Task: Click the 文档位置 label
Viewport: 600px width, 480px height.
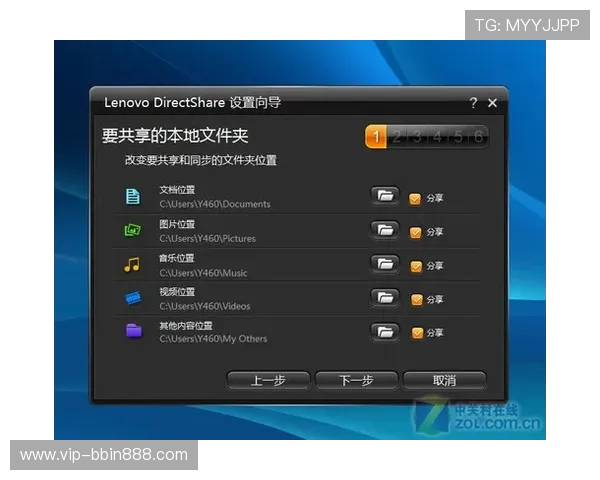Action: coord(177,190)
